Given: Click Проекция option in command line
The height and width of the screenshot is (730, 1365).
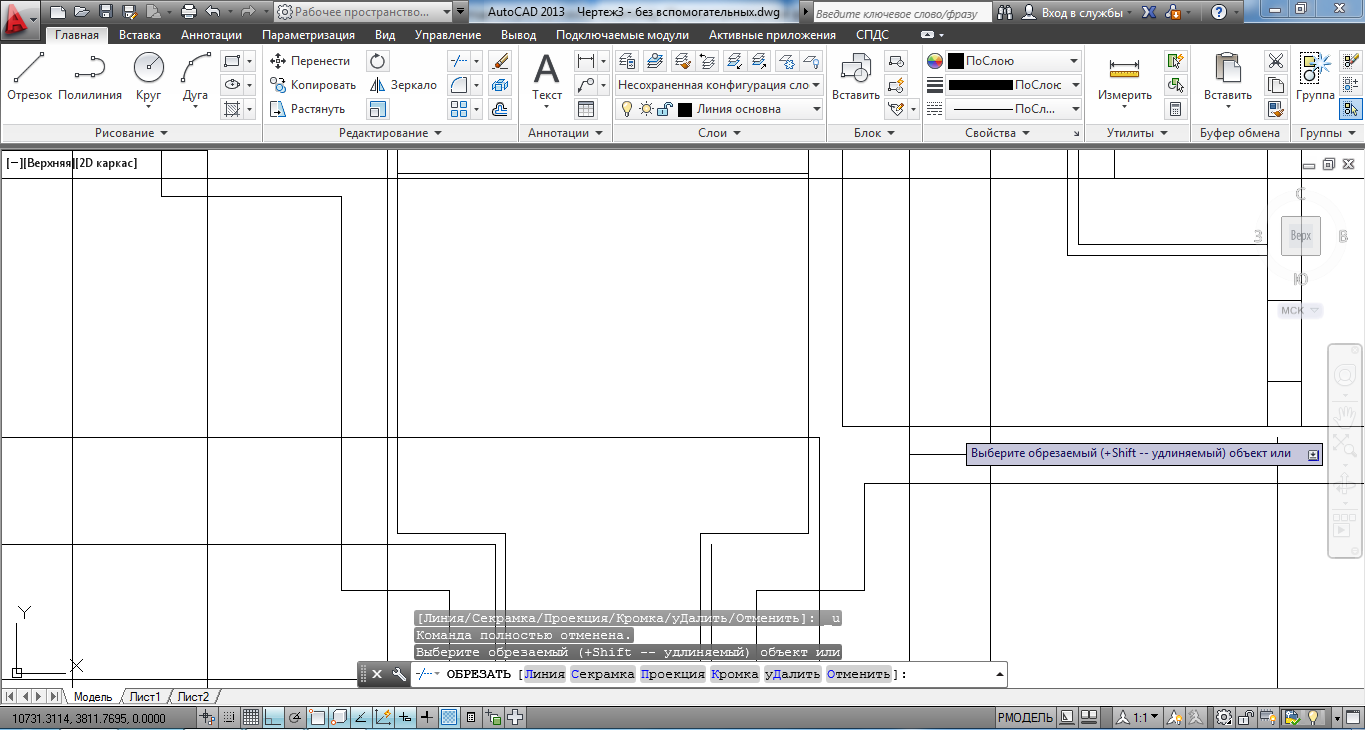Looking at the screenshot, I should [x=672, y=674].
